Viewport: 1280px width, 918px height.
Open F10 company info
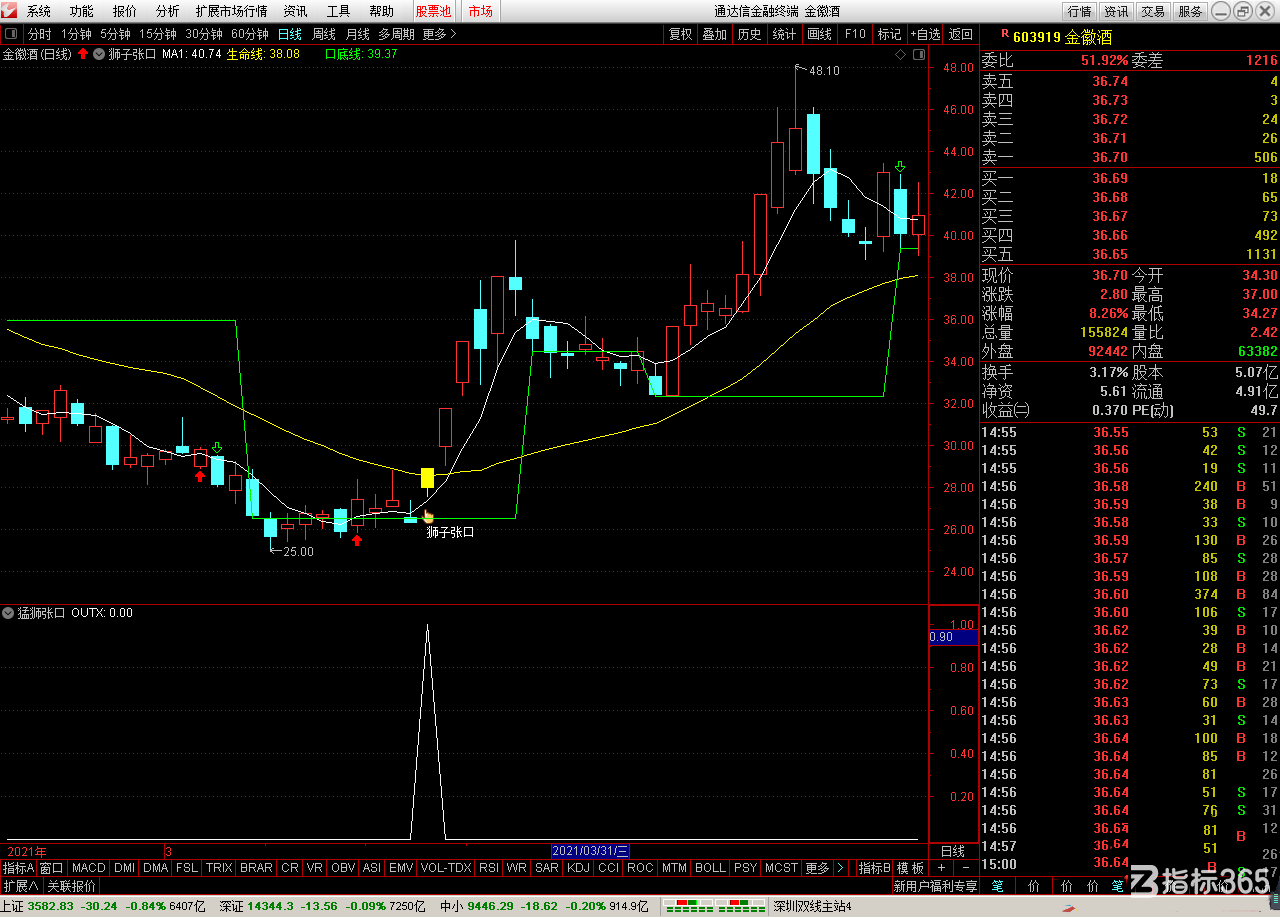coord(855,34)
